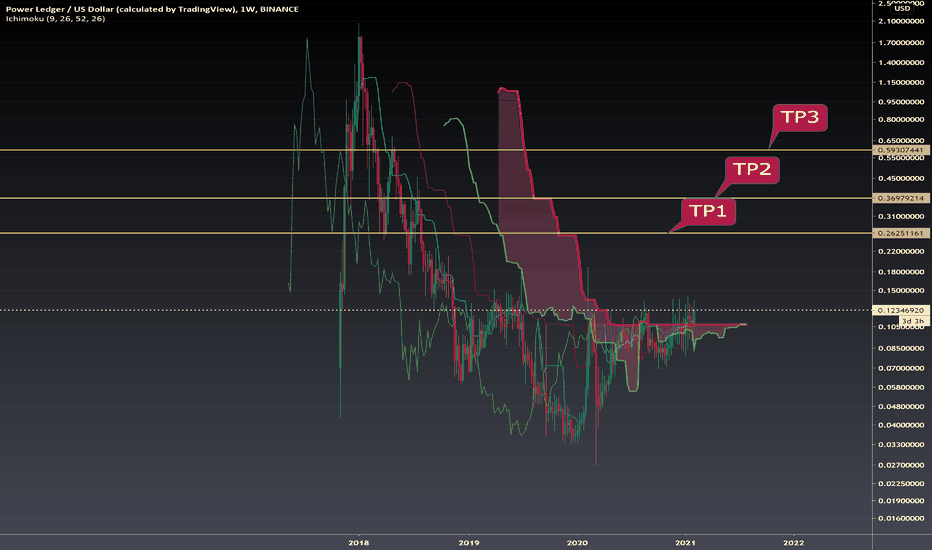Click the 0.22000000 price axis tick
932x550 pixels.
pyautogui.click(x=901, y=252)
